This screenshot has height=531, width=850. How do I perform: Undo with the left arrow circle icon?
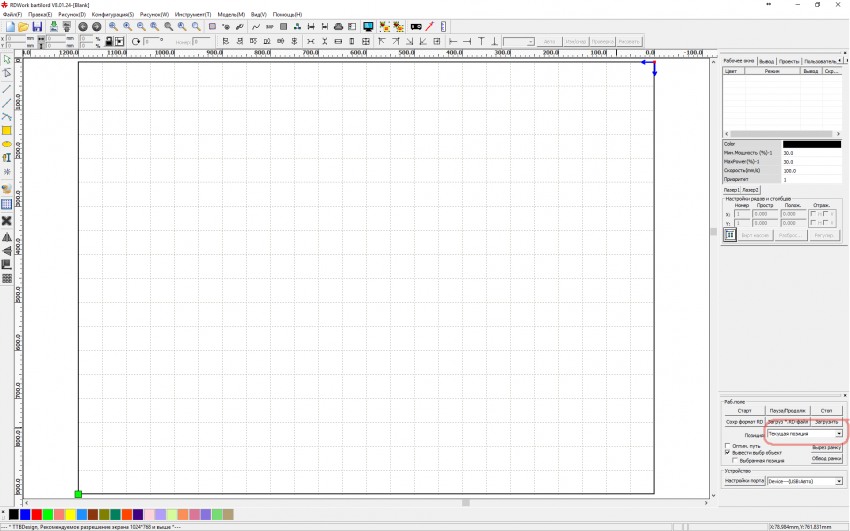click(x=83, y=27)
